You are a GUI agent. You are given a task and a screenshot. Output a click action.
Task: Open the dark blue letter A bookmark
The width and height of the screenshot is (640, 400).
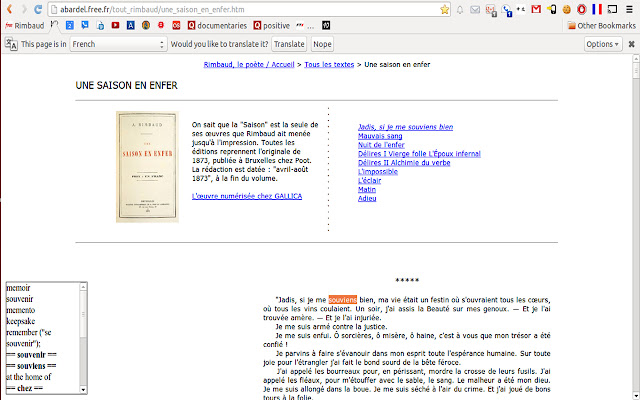click(131, 26)
